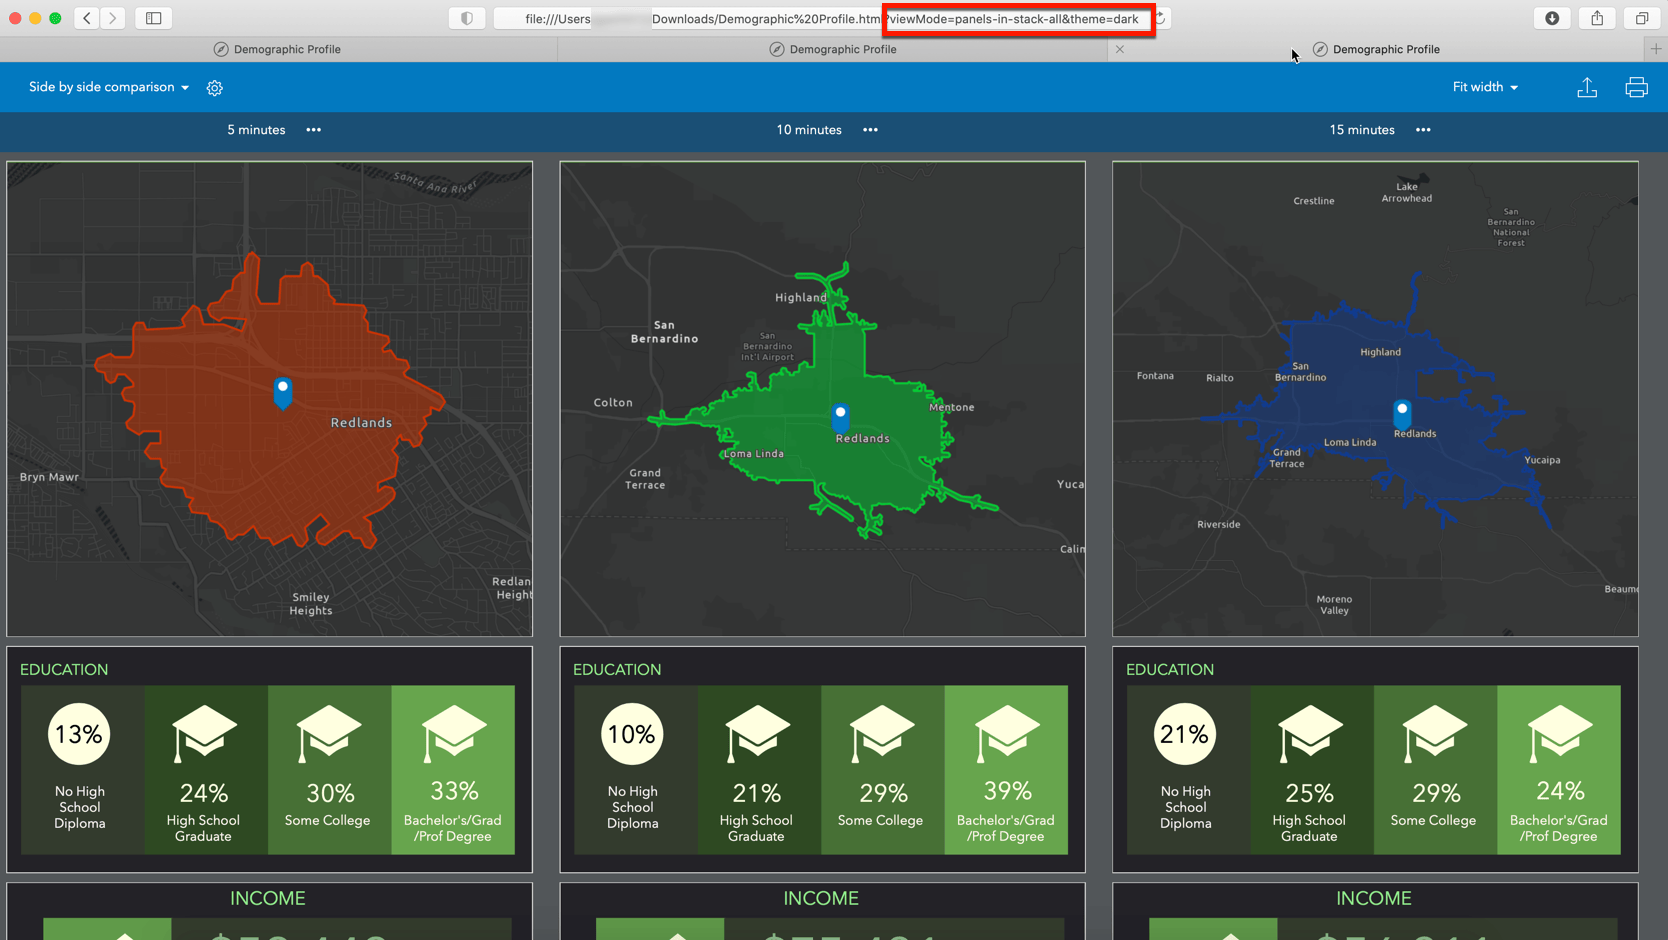Image resolution: width=1668 pixels, height=940 pixels.
Task: Toggle the Safari sidebar
Action: pyautogui.click(x=154, y=18)
